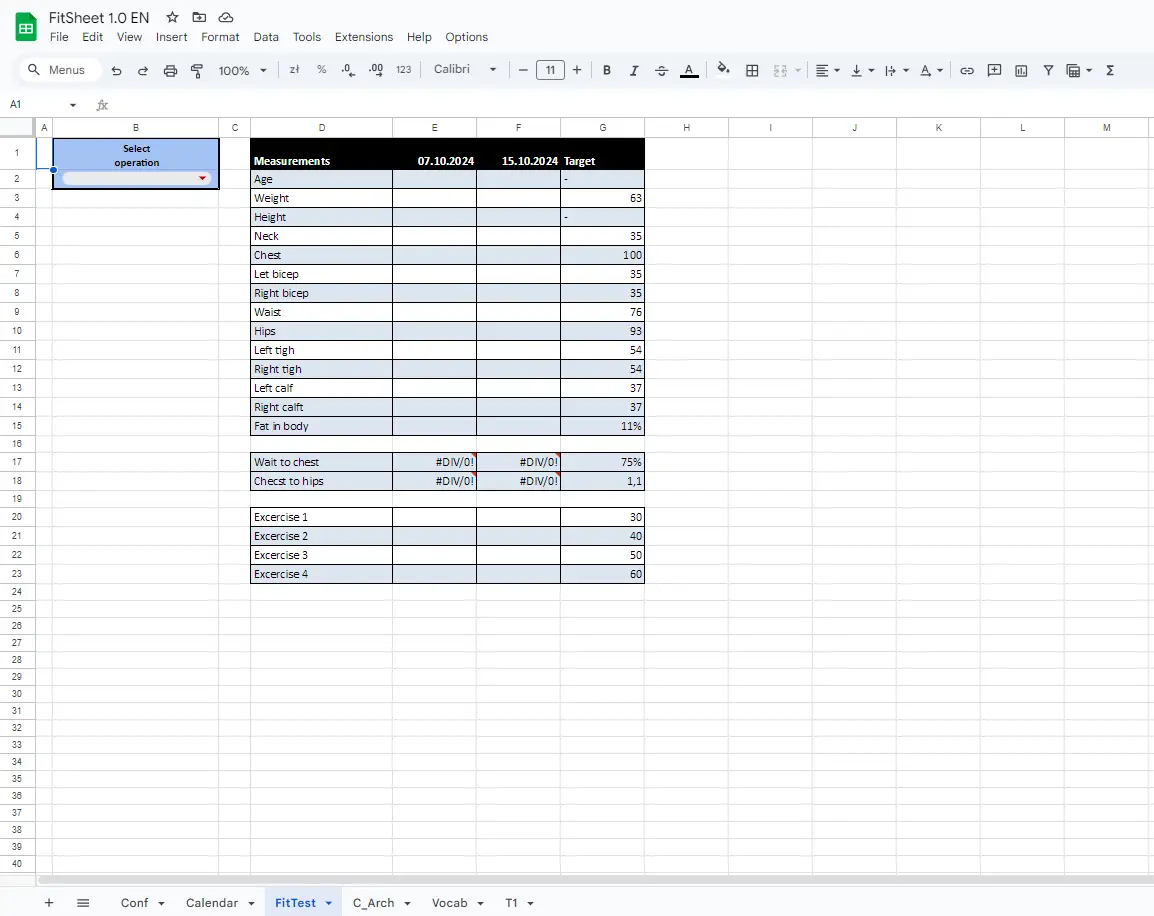
Task: Toggle strikethrough formatting
Action: pos(661,71)
